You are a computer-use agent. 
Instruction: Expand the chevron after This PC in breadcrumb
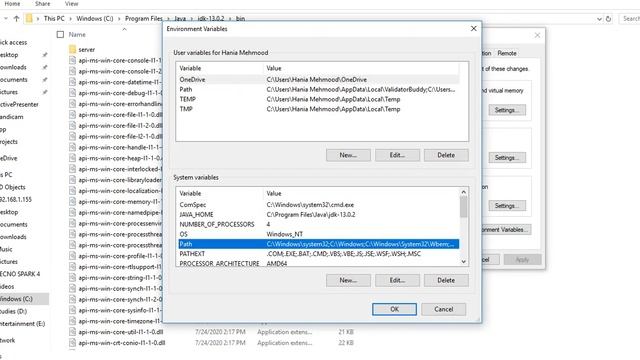pyautogui.click(x=70, y=18)
